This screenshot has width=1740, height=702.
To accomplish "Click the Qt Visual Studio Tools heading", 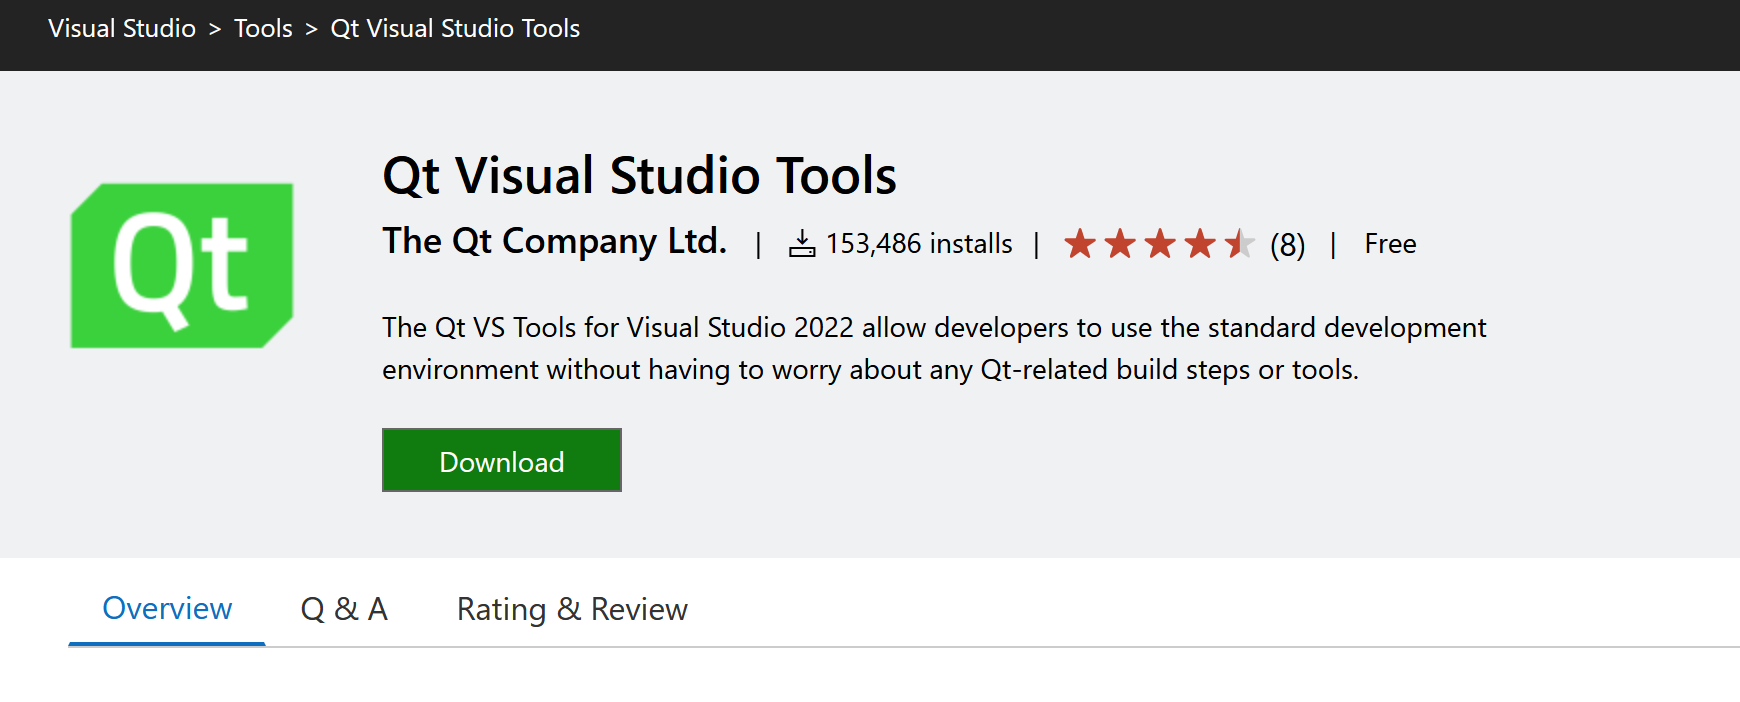I will coord(639,175).
